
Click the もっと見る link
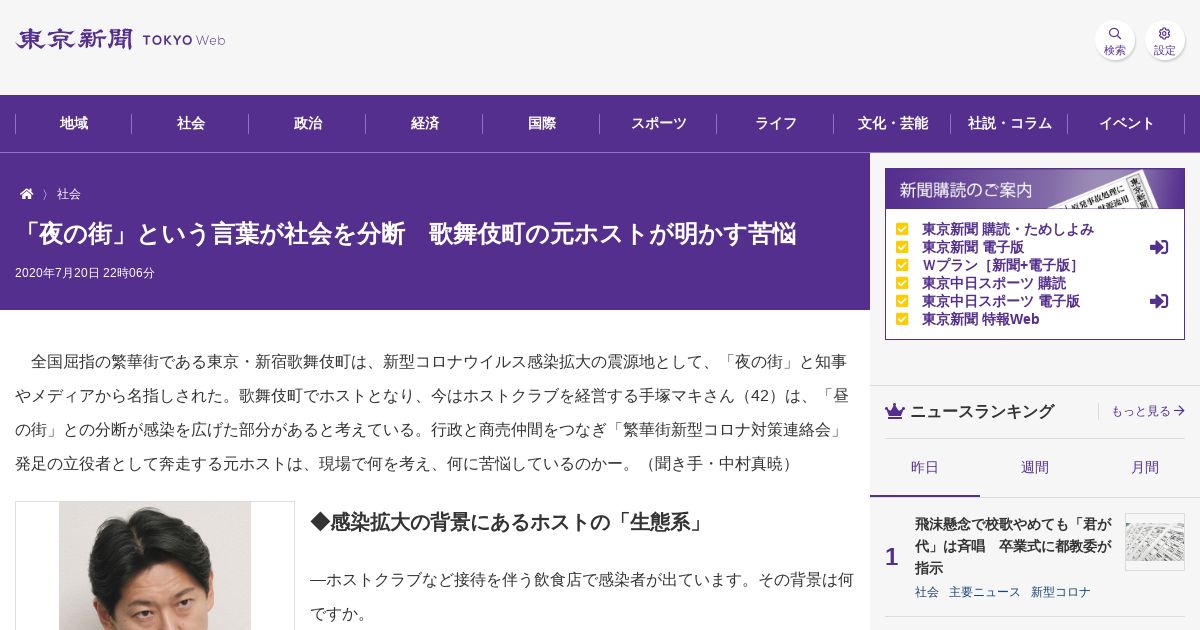tap(1148, 411)
